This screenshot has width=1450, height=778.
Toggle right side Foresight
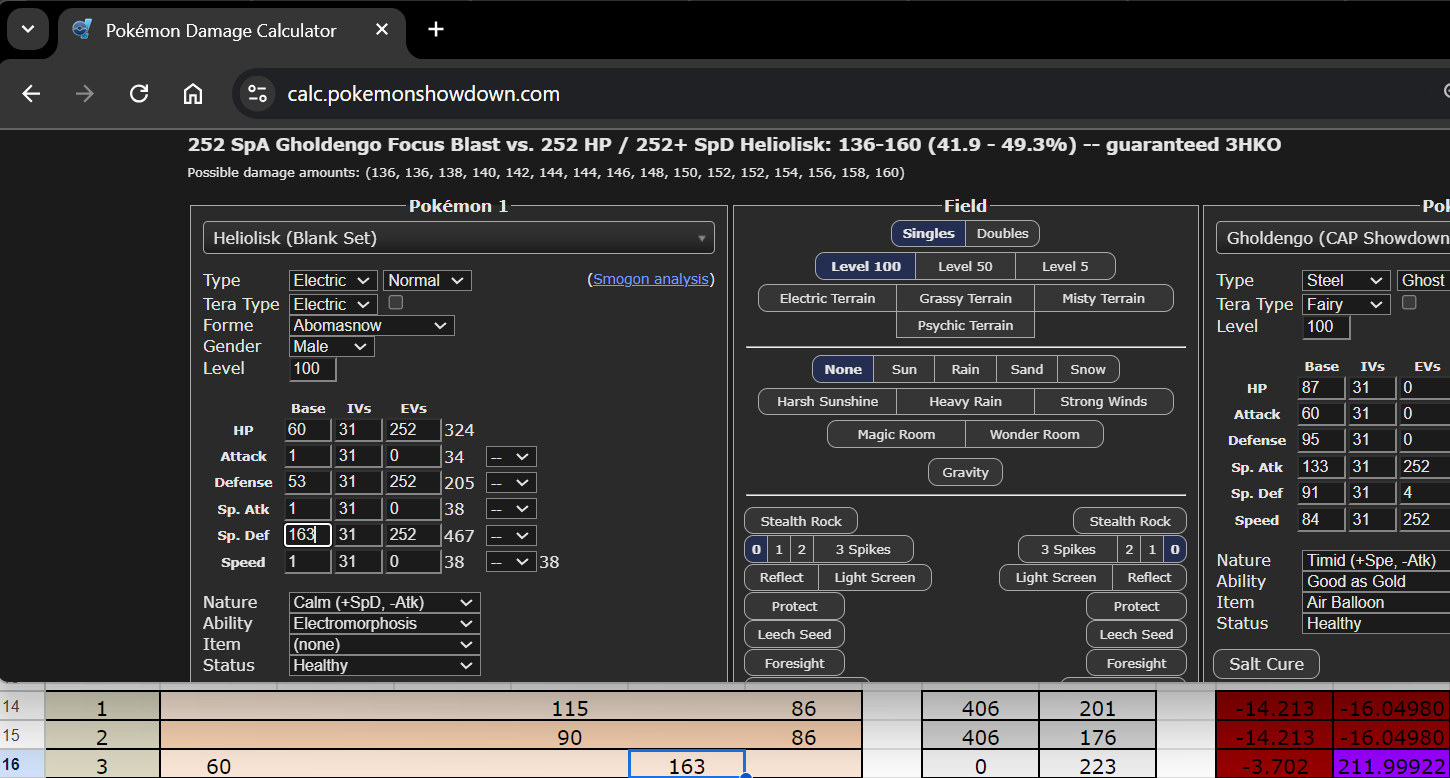point(1136,663)
